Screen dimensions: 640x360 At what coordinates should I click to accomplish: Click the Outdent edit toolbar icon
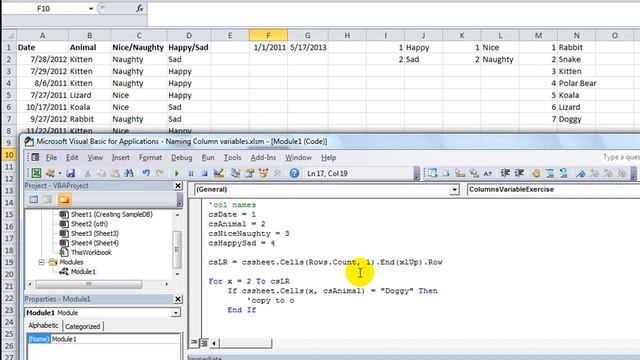pyautogui.click(x=519, y=173)
